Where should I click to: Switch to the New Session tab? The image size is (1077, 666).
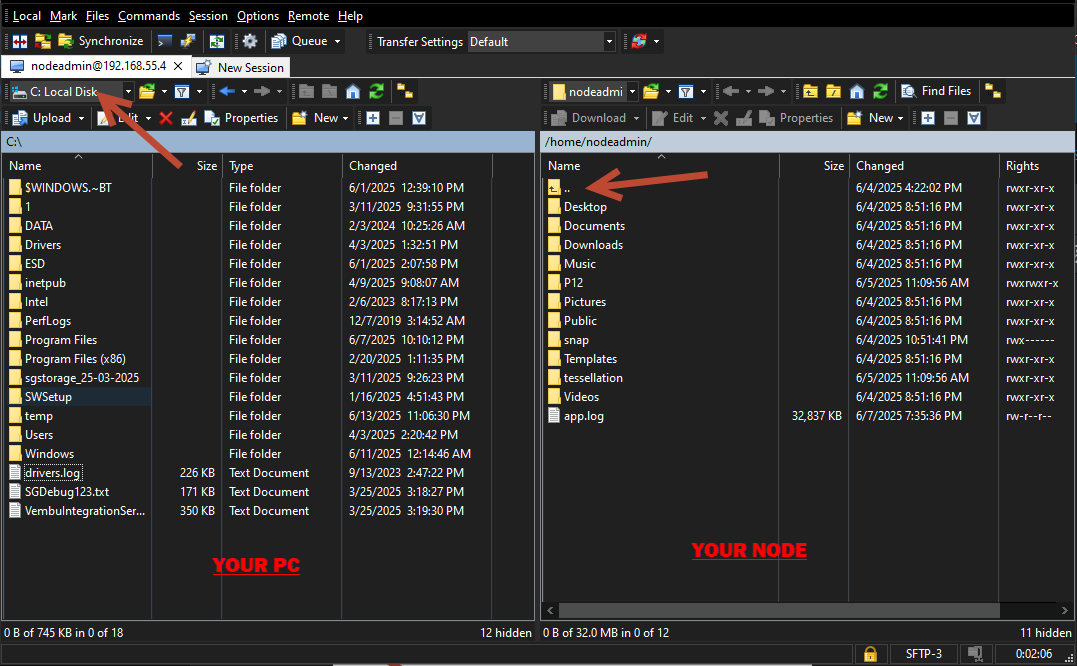pos(240,67)
